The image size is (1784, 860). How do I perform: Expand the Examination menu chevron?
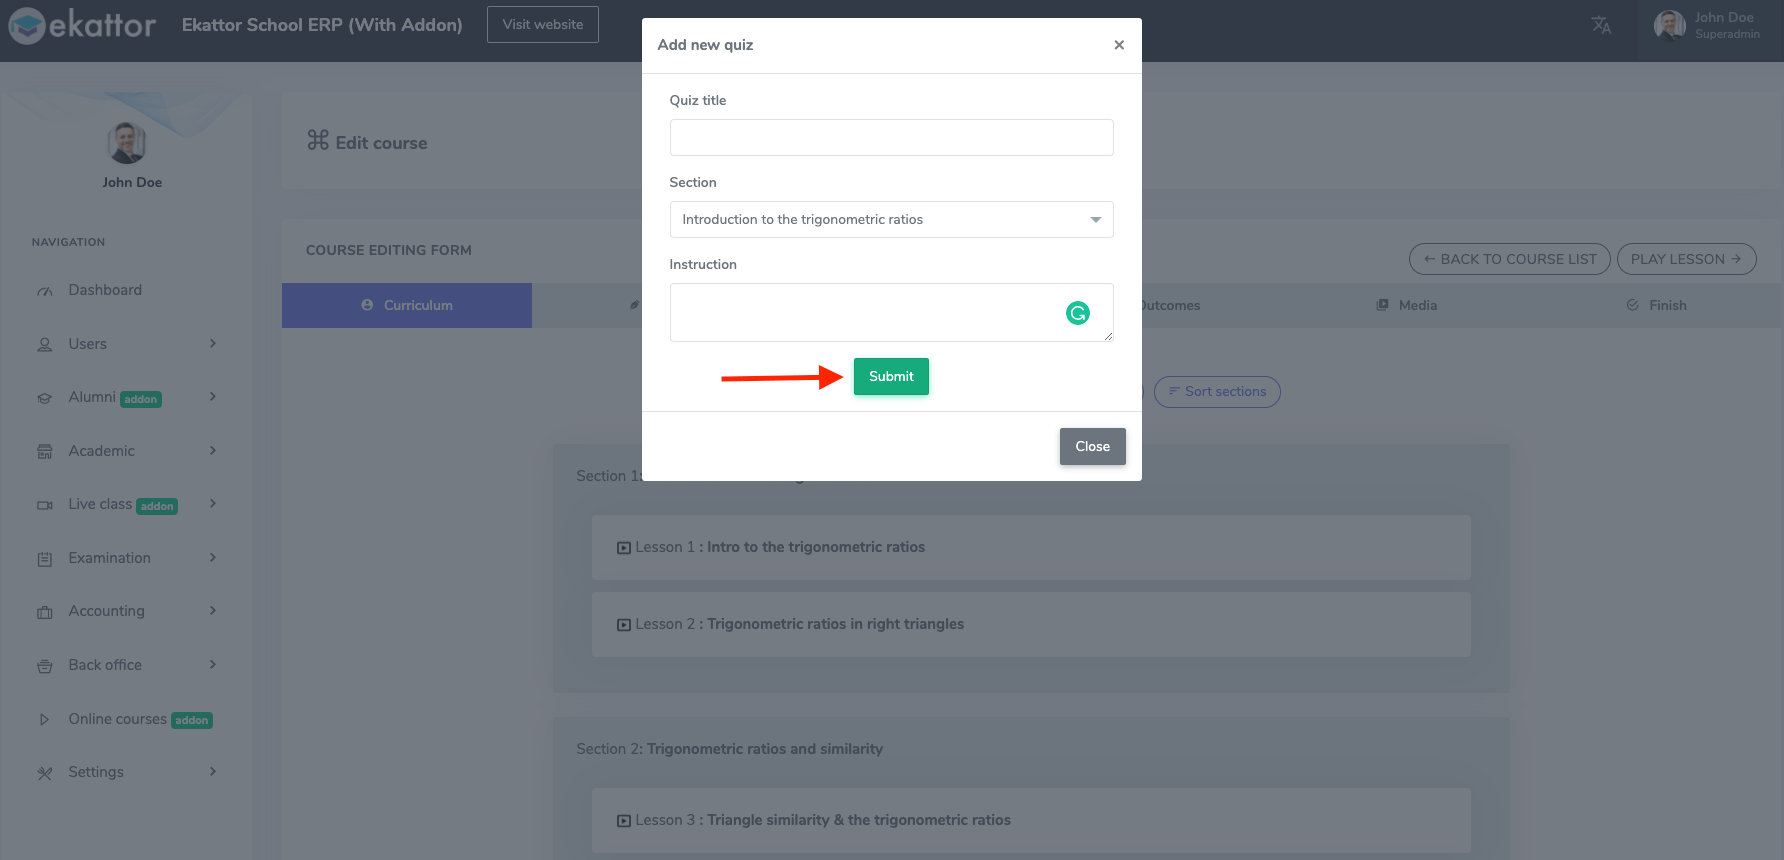(213, 557)
